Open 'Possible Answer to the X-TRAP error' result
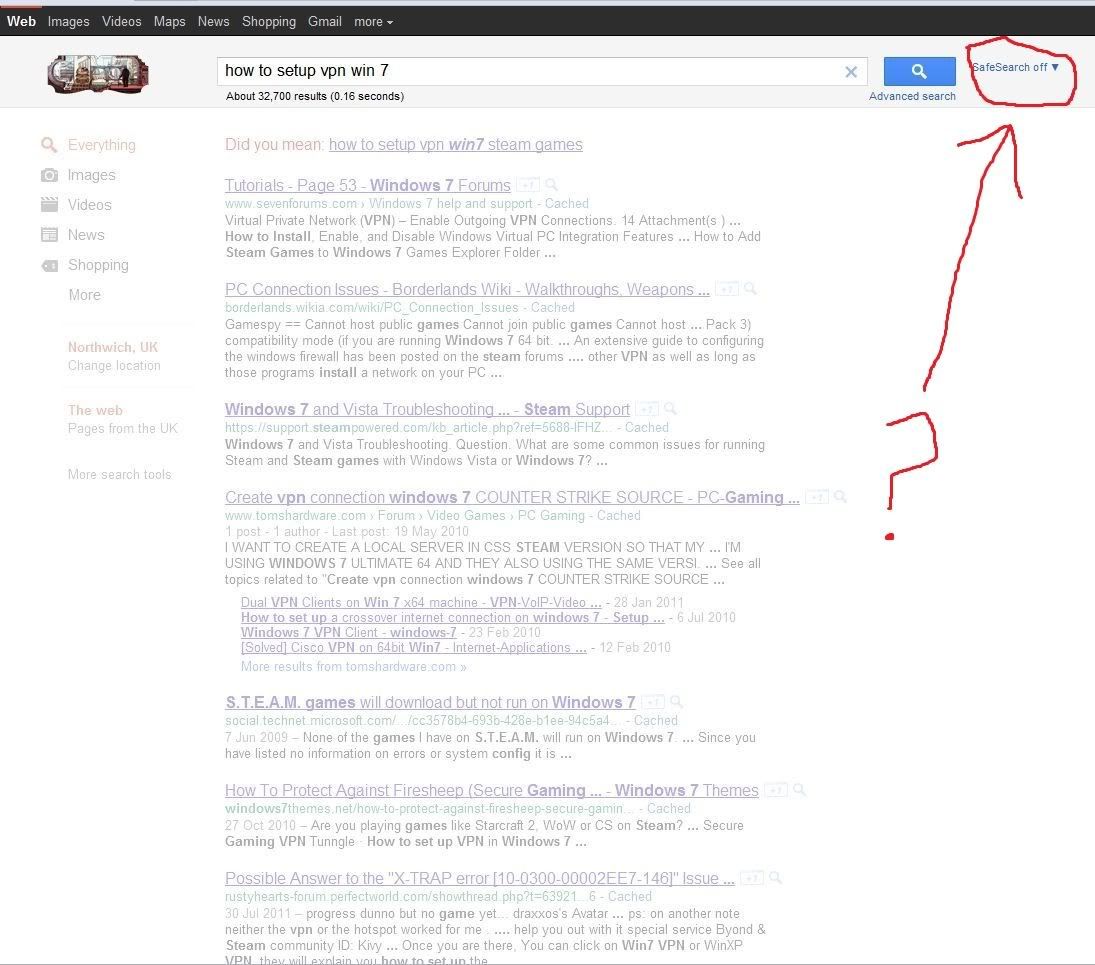The width and height of the screenshot is (1095, 965). pos(480,878)
